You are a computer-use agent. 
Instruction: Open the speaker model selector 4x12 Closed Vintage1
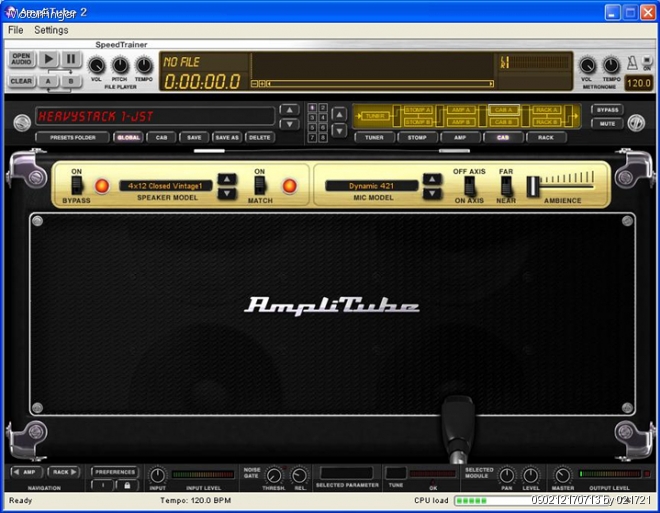pos(165,186)
